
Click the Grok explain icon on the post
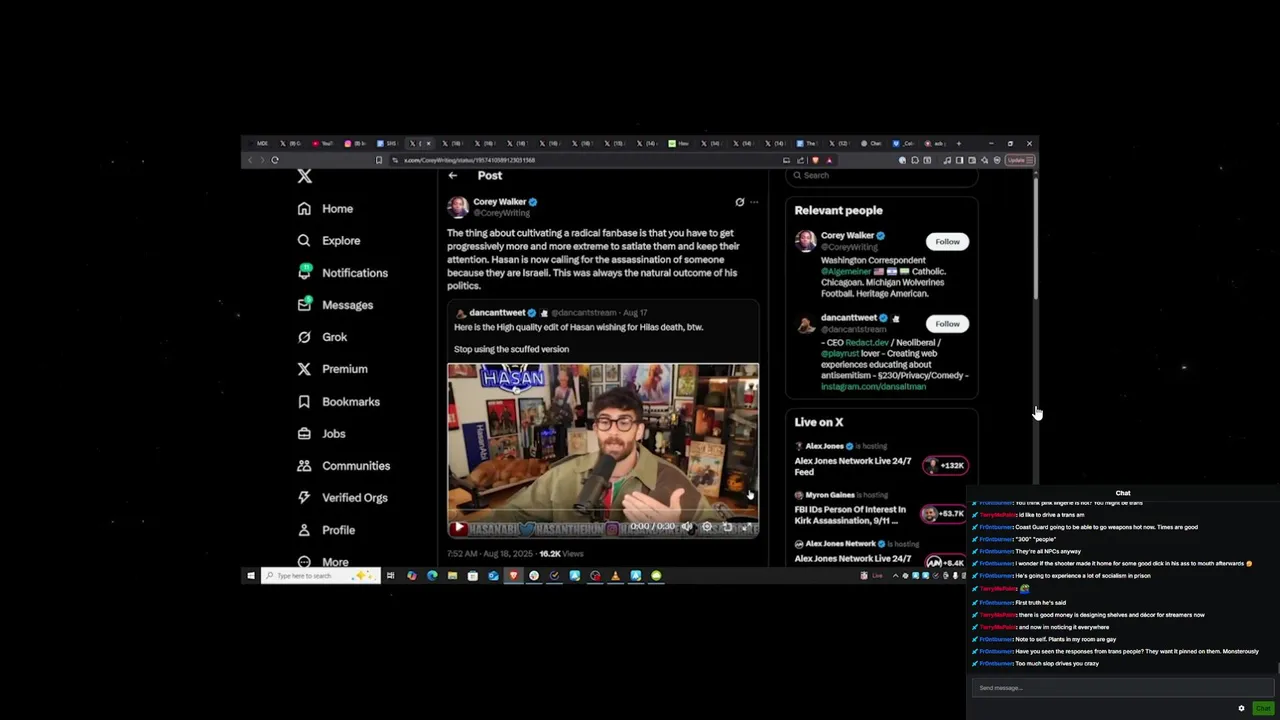point(740,202)
